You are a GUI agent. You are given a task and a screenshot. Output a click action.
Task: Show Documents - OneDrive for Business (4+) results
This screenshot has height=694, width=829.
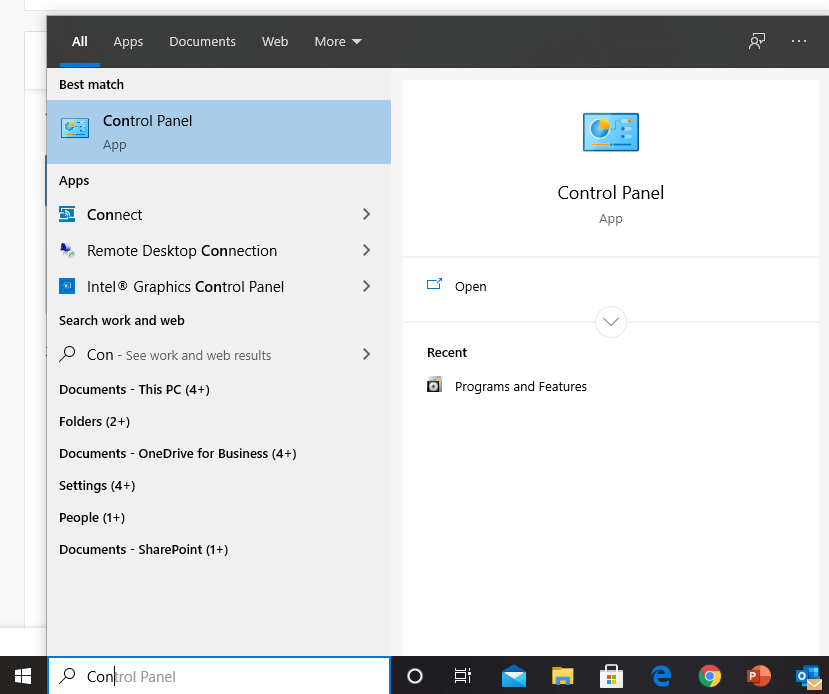(178, 454)
